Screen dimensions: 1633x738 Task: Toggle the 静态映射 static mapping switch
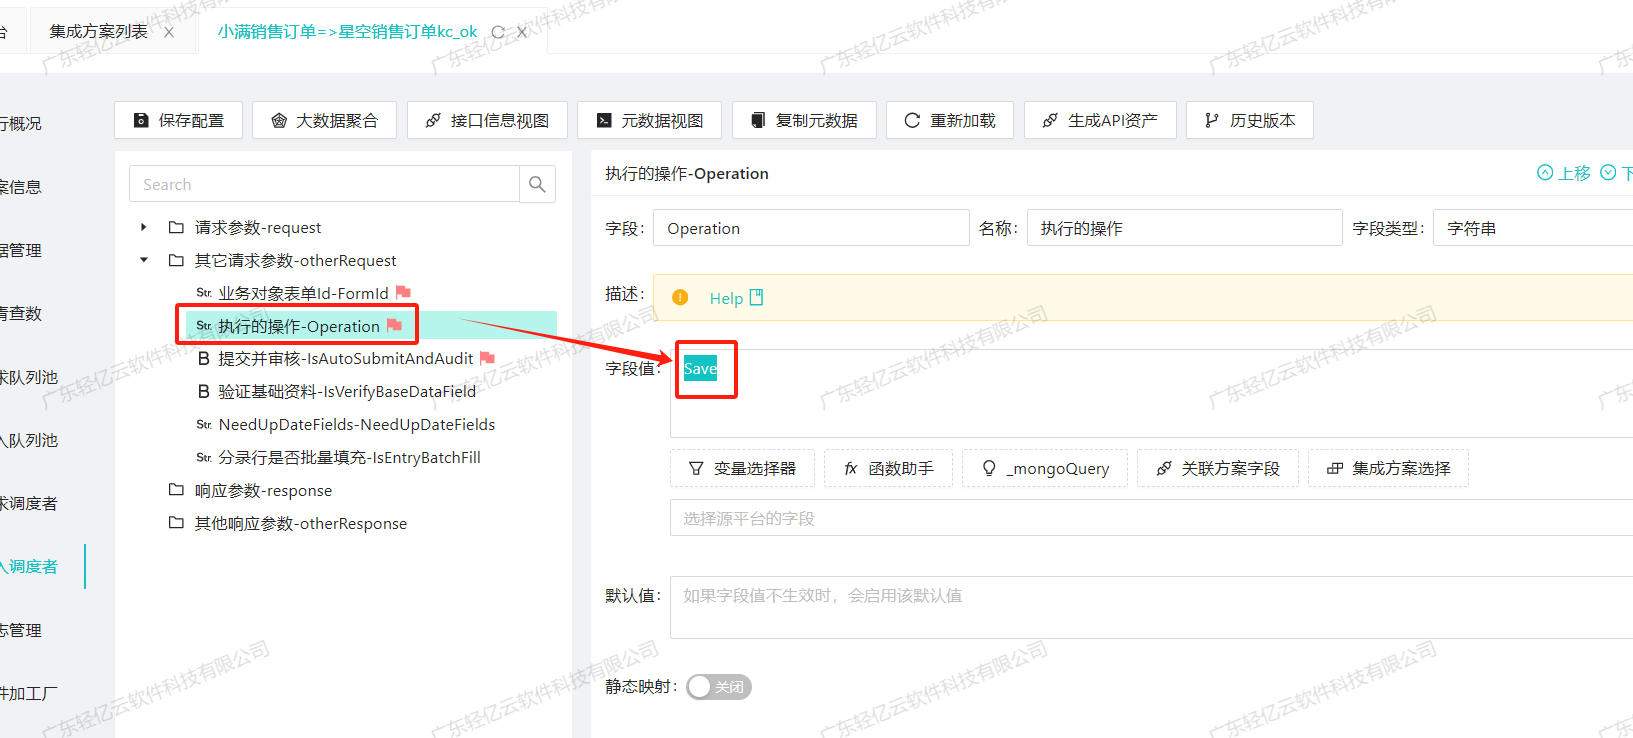[x=718, y=686]
